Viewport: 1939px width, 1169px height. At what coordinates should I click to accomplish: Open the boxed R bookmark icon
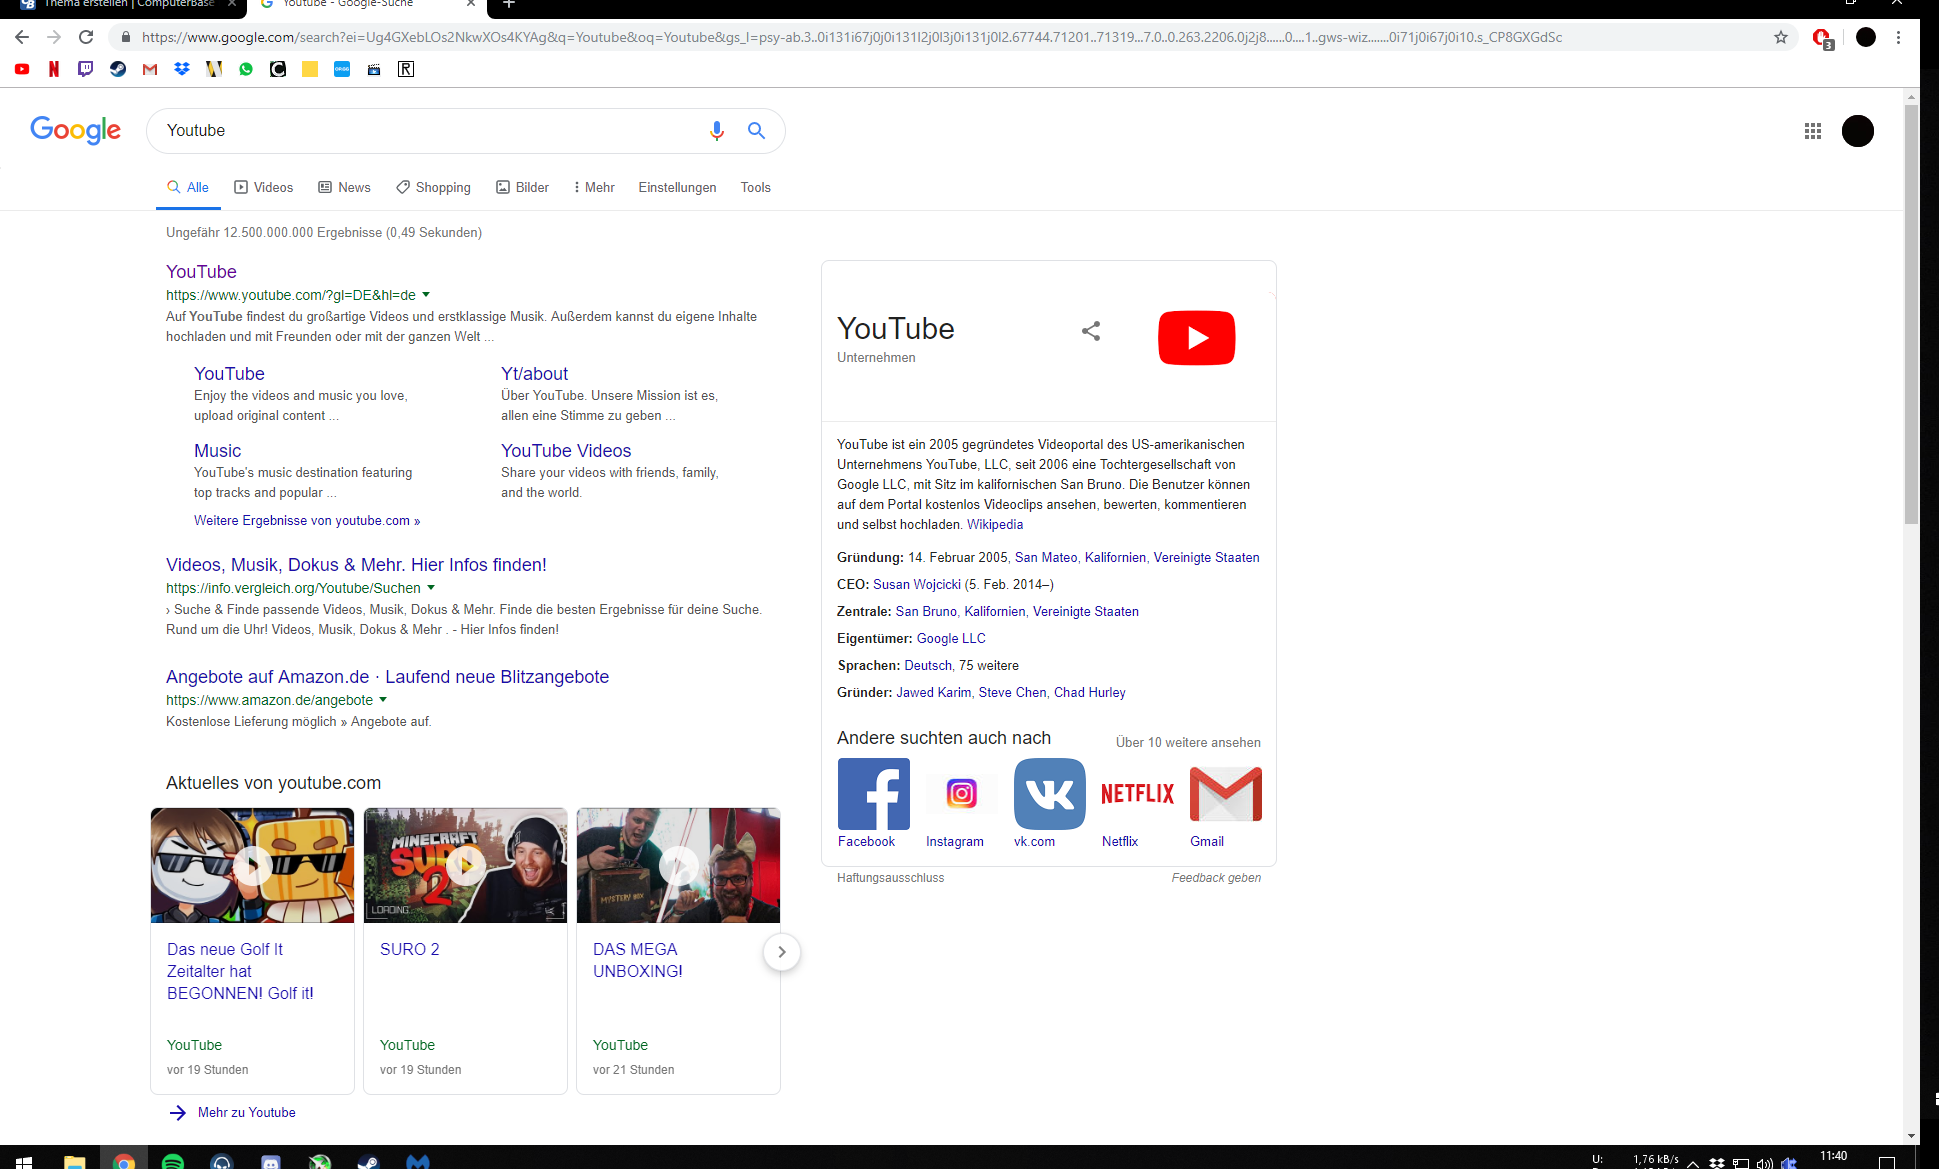click(406, 69)
